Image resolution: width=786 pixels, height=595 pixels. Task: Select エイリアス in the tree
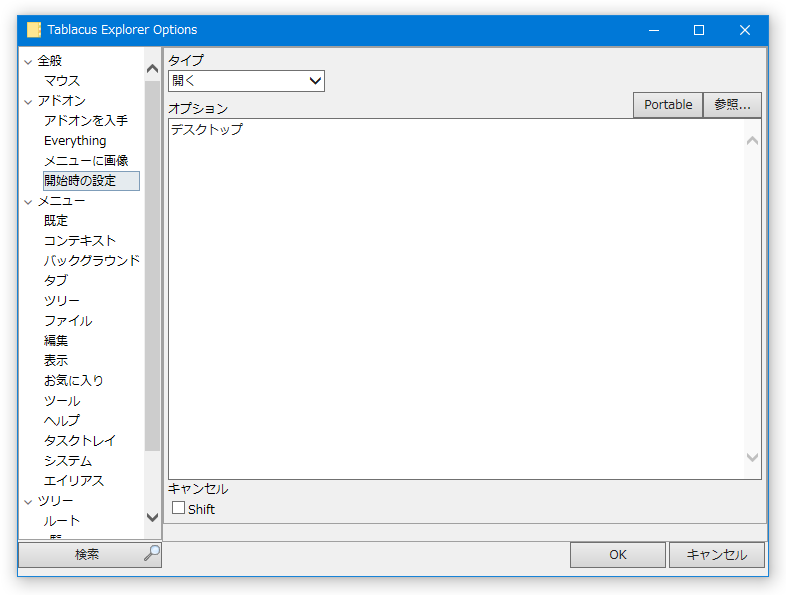pos(74,481)
